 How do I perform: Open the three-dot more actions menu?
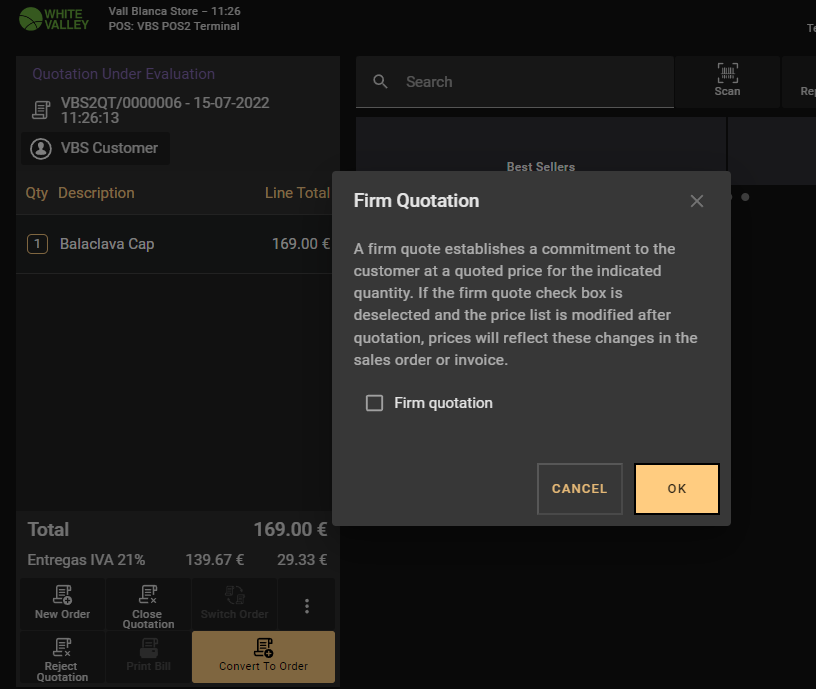(307, 606)
